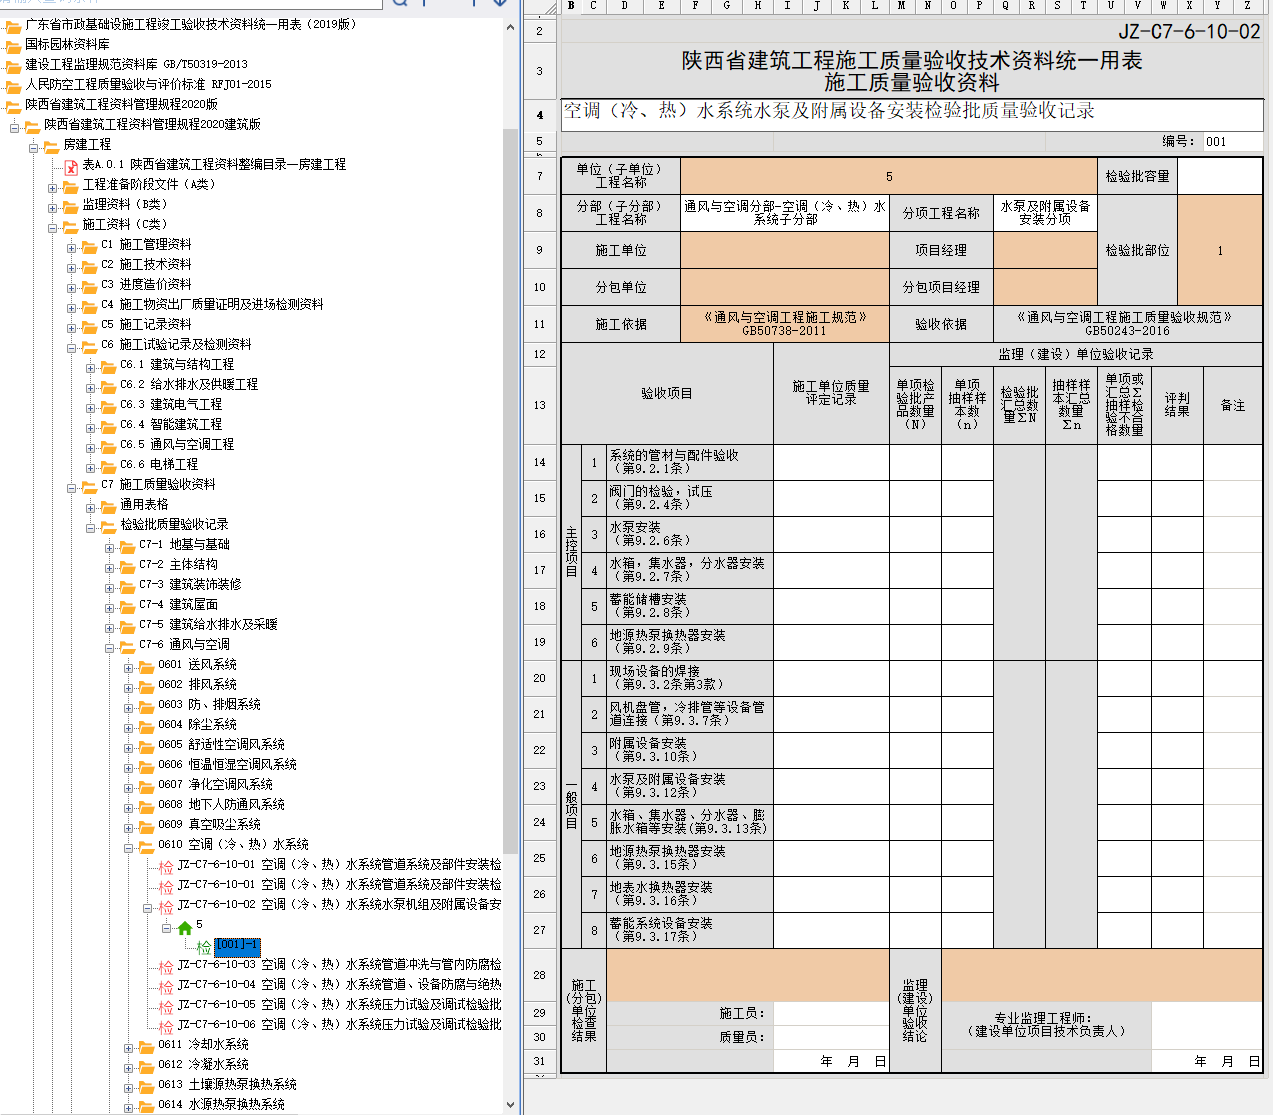The width and height of the screenshot is (1273, 1115).
Task: Collapse the 0610 空调（冷、热）水系统 node
Action: (129, 847)
